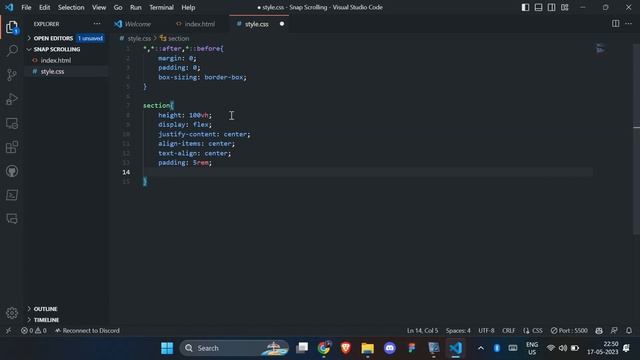Open the Run and Debug view
The height and width of the screenshot is (360, 640).
click(12, 99)
